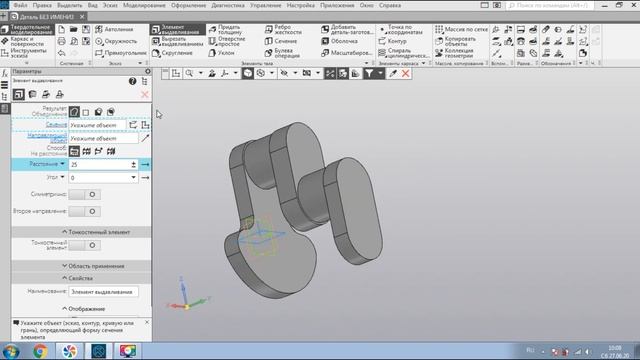This screenshot has width=640, height=360.
Task: Click the filter funnel icon in view toolbar
Action: (369, 73)
